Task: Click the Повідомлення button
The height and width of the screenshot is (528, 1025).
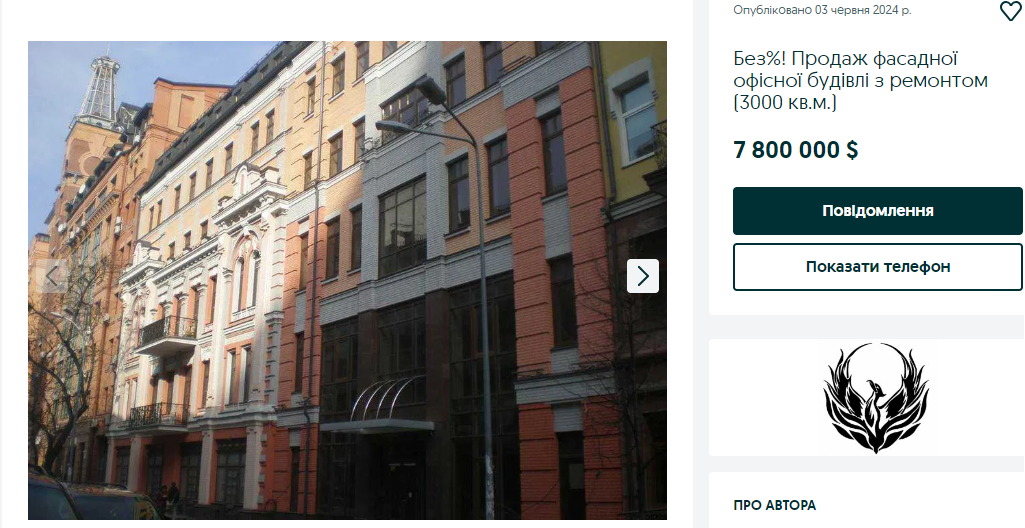Action: (x=877, y=211)
